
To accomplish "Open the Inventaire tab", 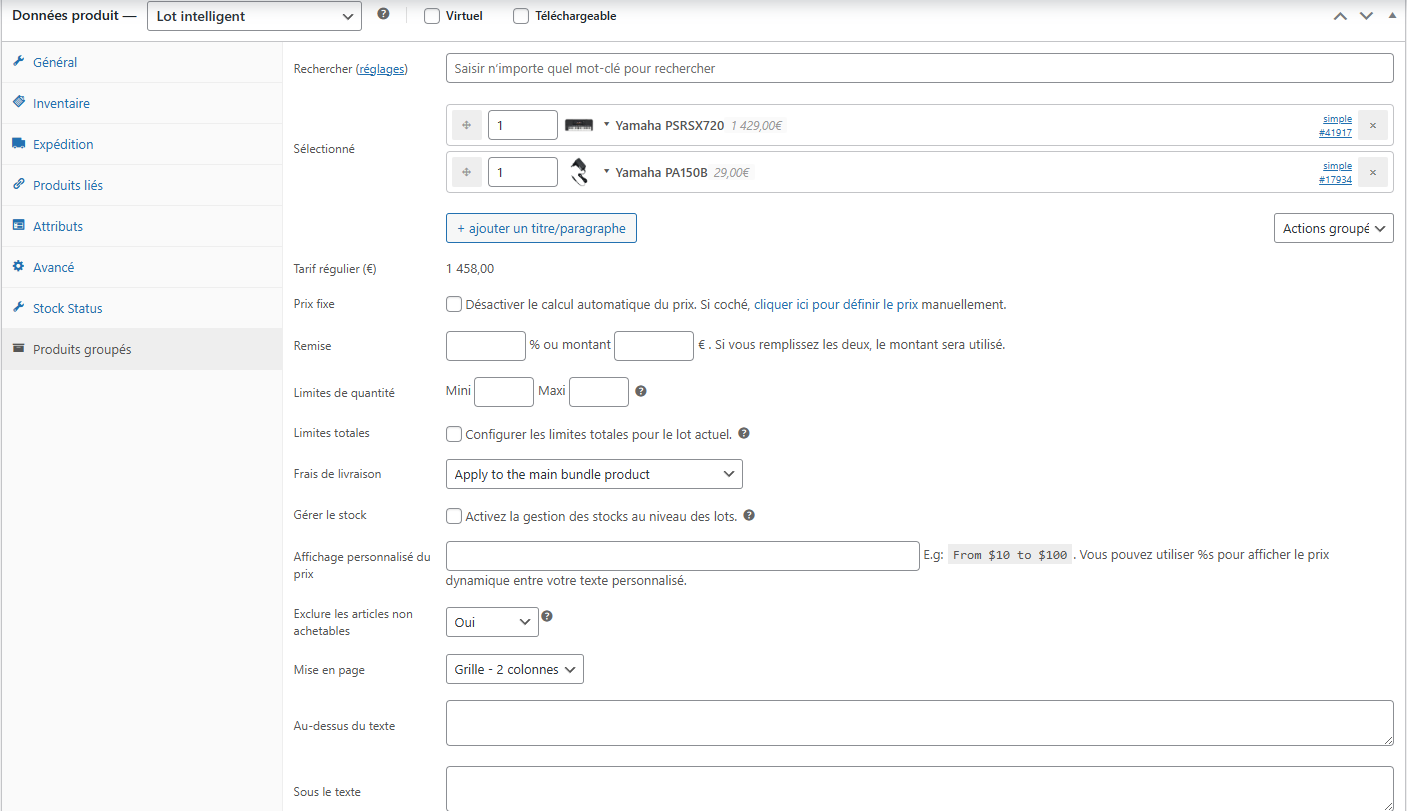I will tap(61, 103).
